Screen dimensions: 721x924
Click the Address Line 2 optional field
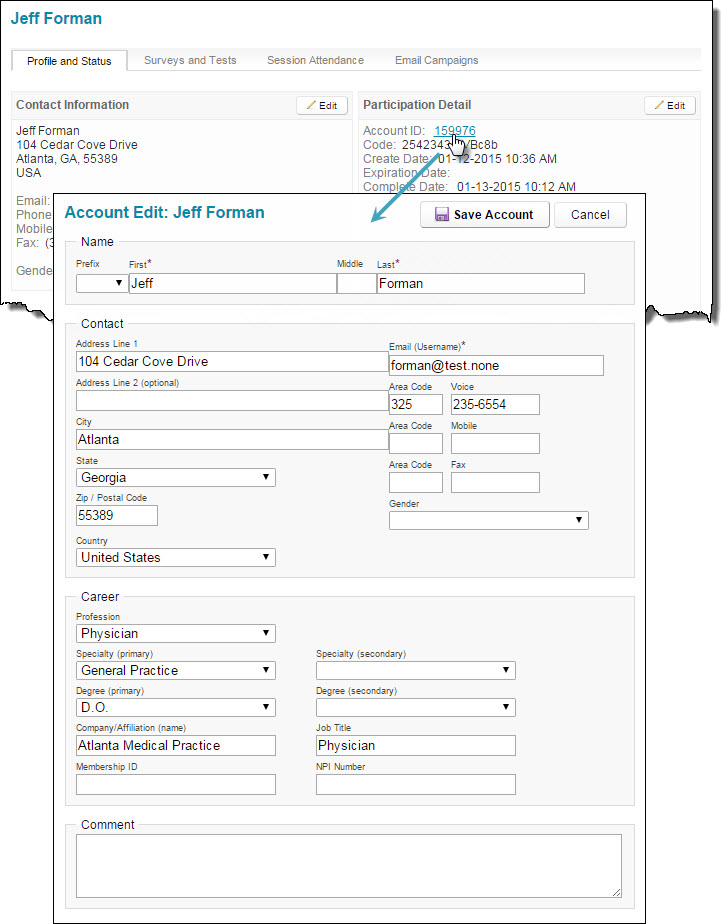[232, 401]
